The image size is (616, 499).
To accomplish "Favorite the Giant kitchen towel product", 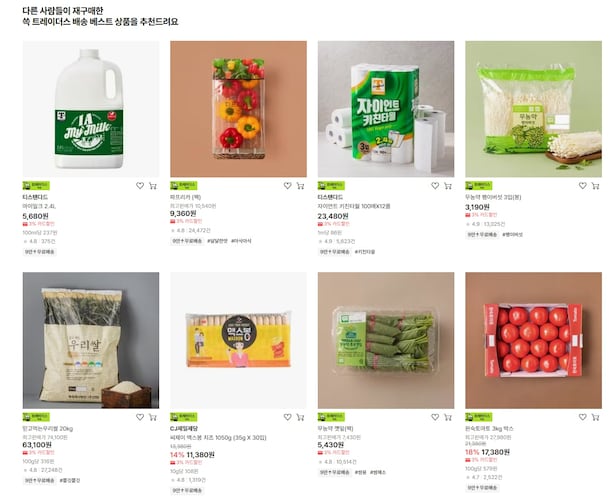I will click(435, 185).
